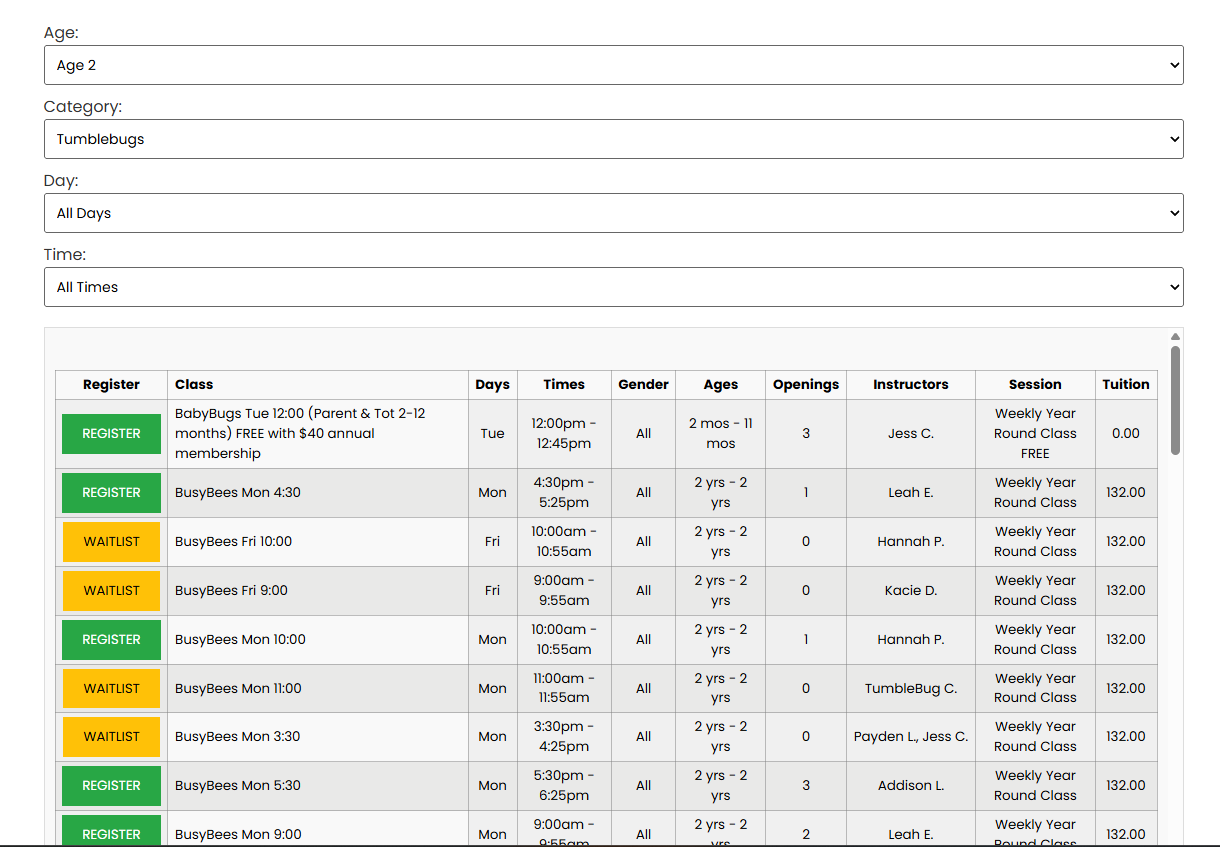Join waitlist for BusyBees Fri 10:00
The height and width of the screenshot is (847, 1220).
[111, 542]
